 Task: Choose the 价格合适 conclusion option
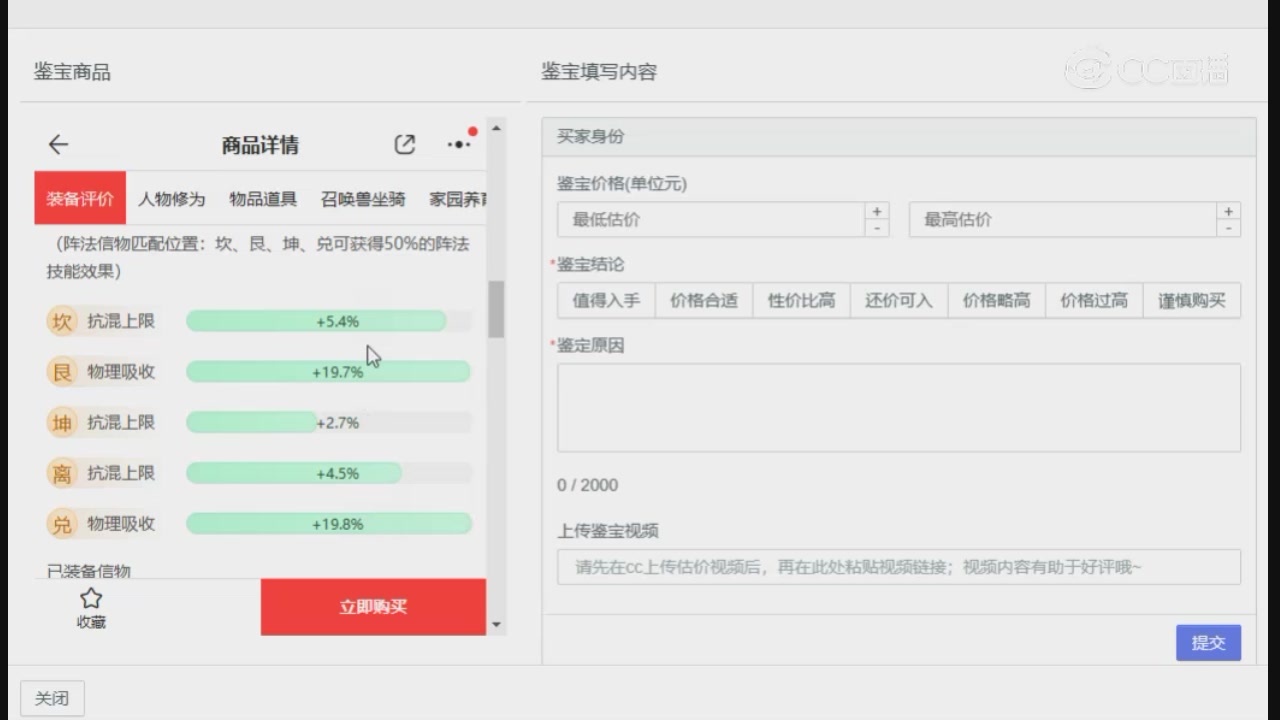[704, 300]
